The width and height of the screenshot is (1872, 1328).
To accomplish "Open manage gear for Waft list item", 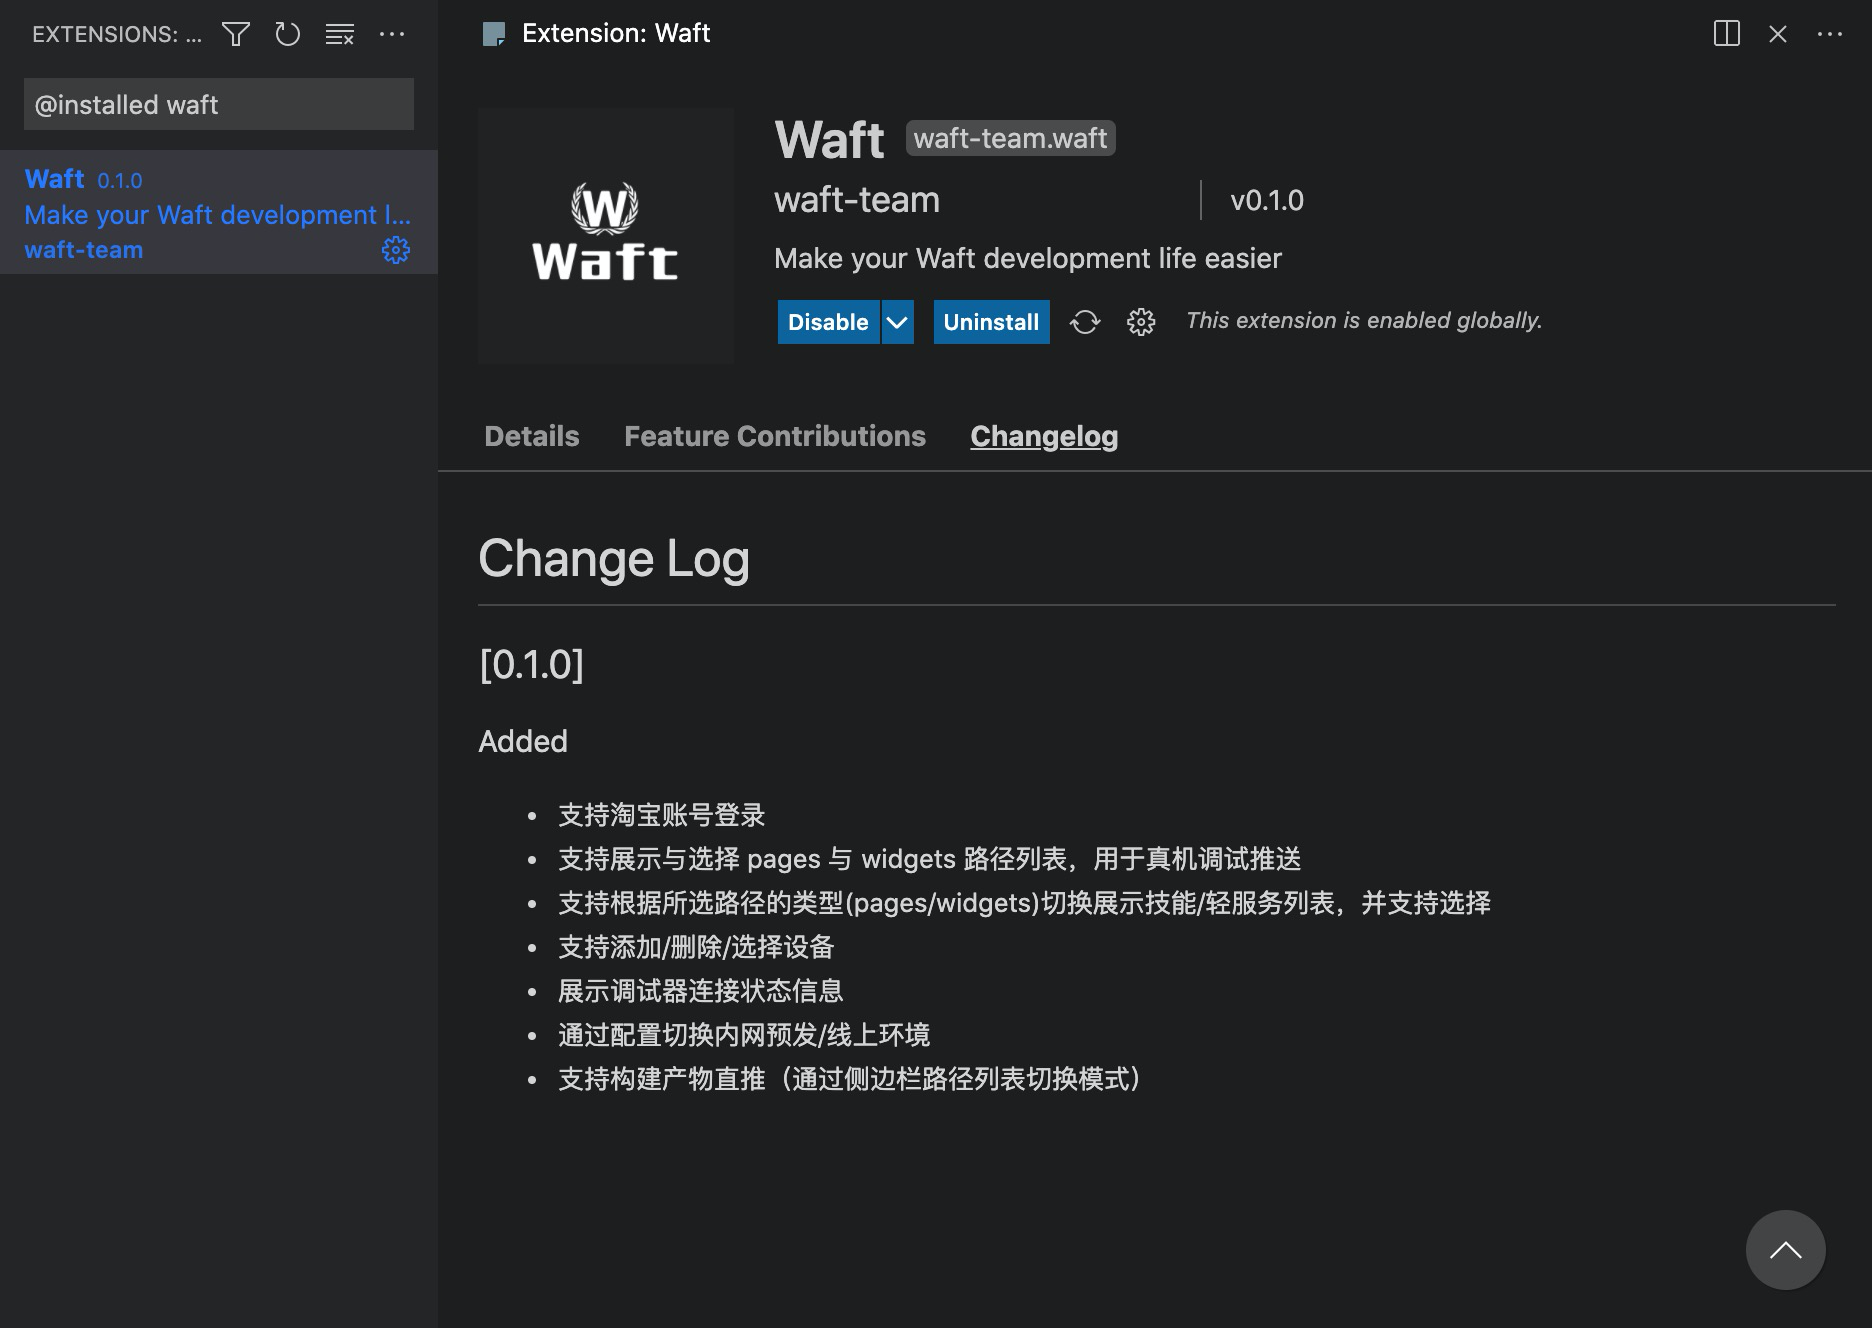I will [396, 250].
